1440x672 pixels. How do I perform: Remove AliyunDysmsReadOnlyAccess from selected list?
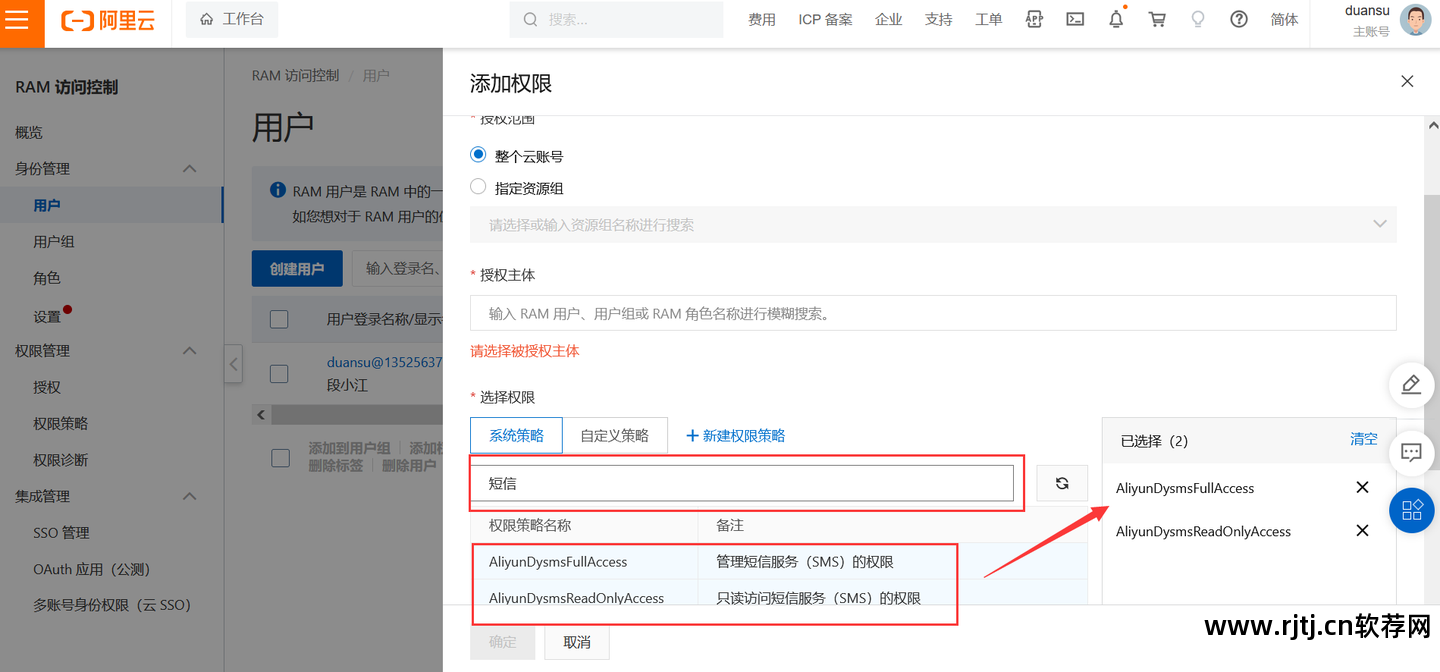1362,531
